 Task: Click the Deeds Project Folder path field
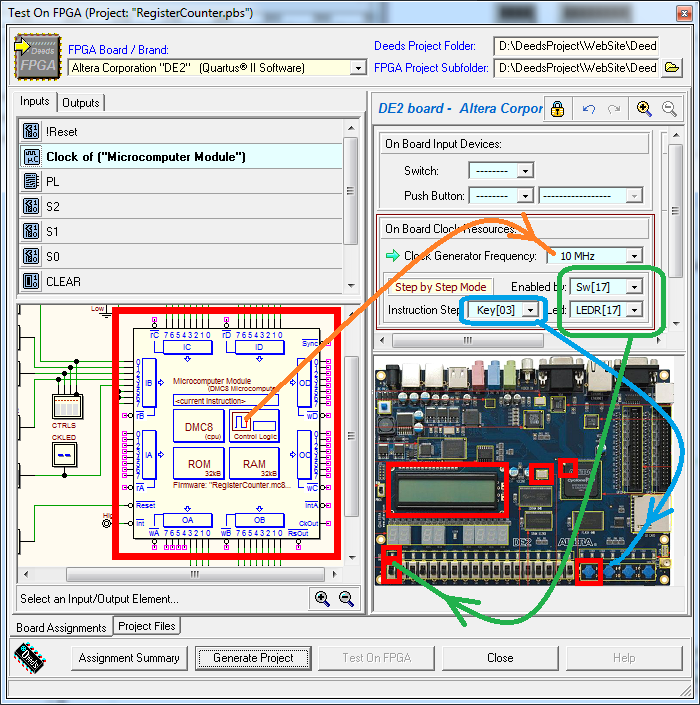576,46
